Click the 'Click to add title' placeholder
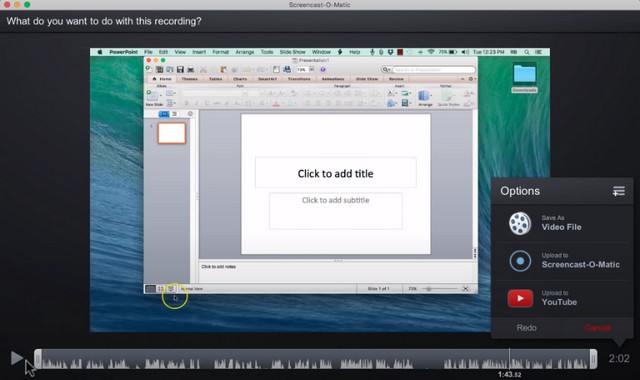This screenshot has width=640, height=380. click(336, 173)
